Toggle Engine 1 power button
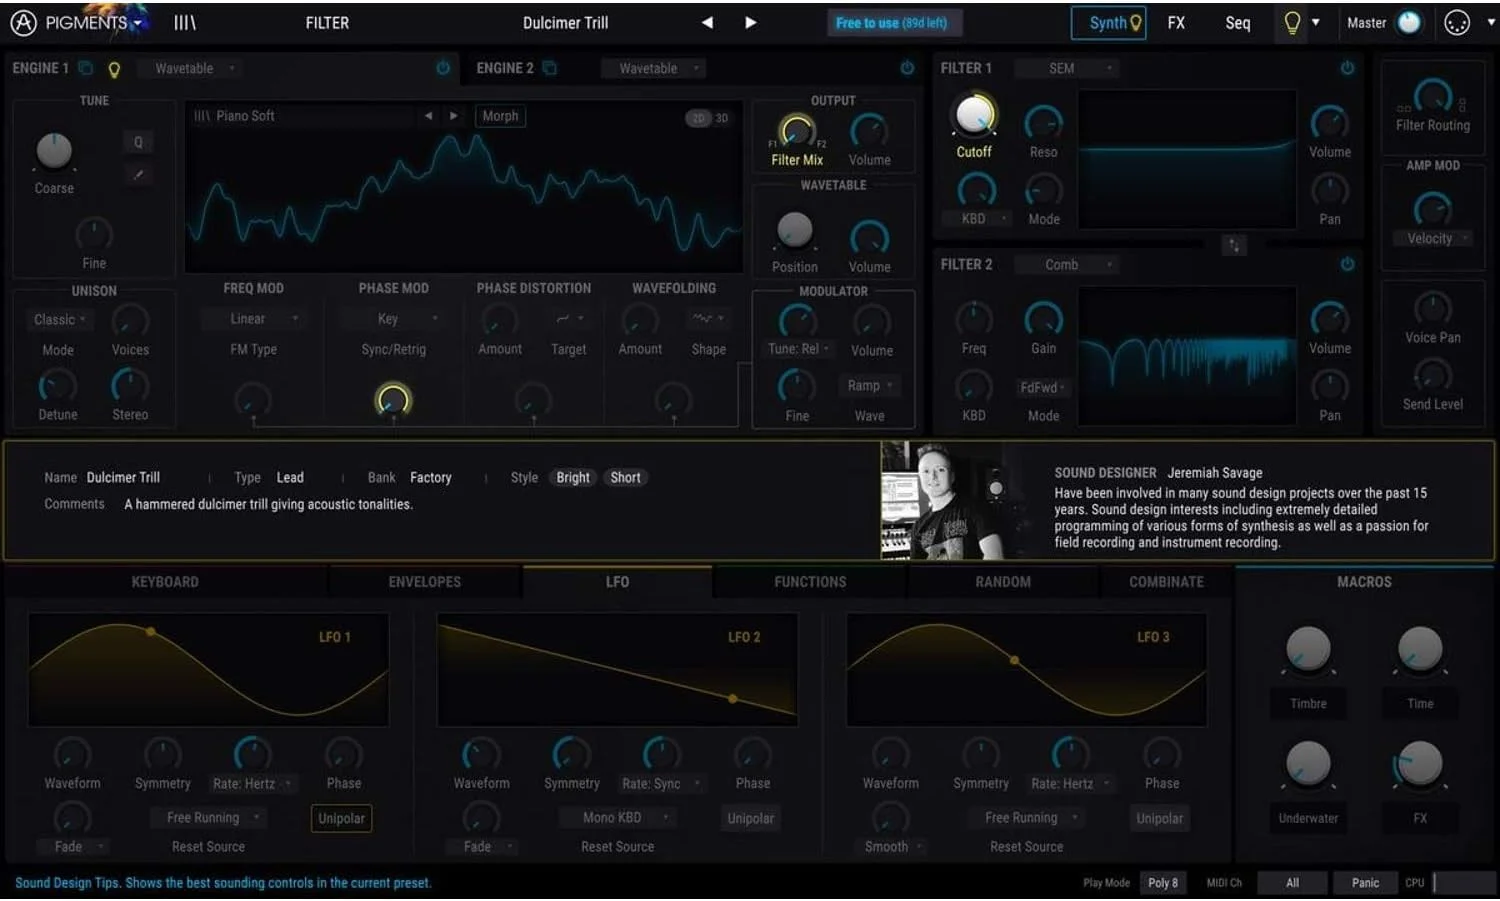 (x=443, y=68)
